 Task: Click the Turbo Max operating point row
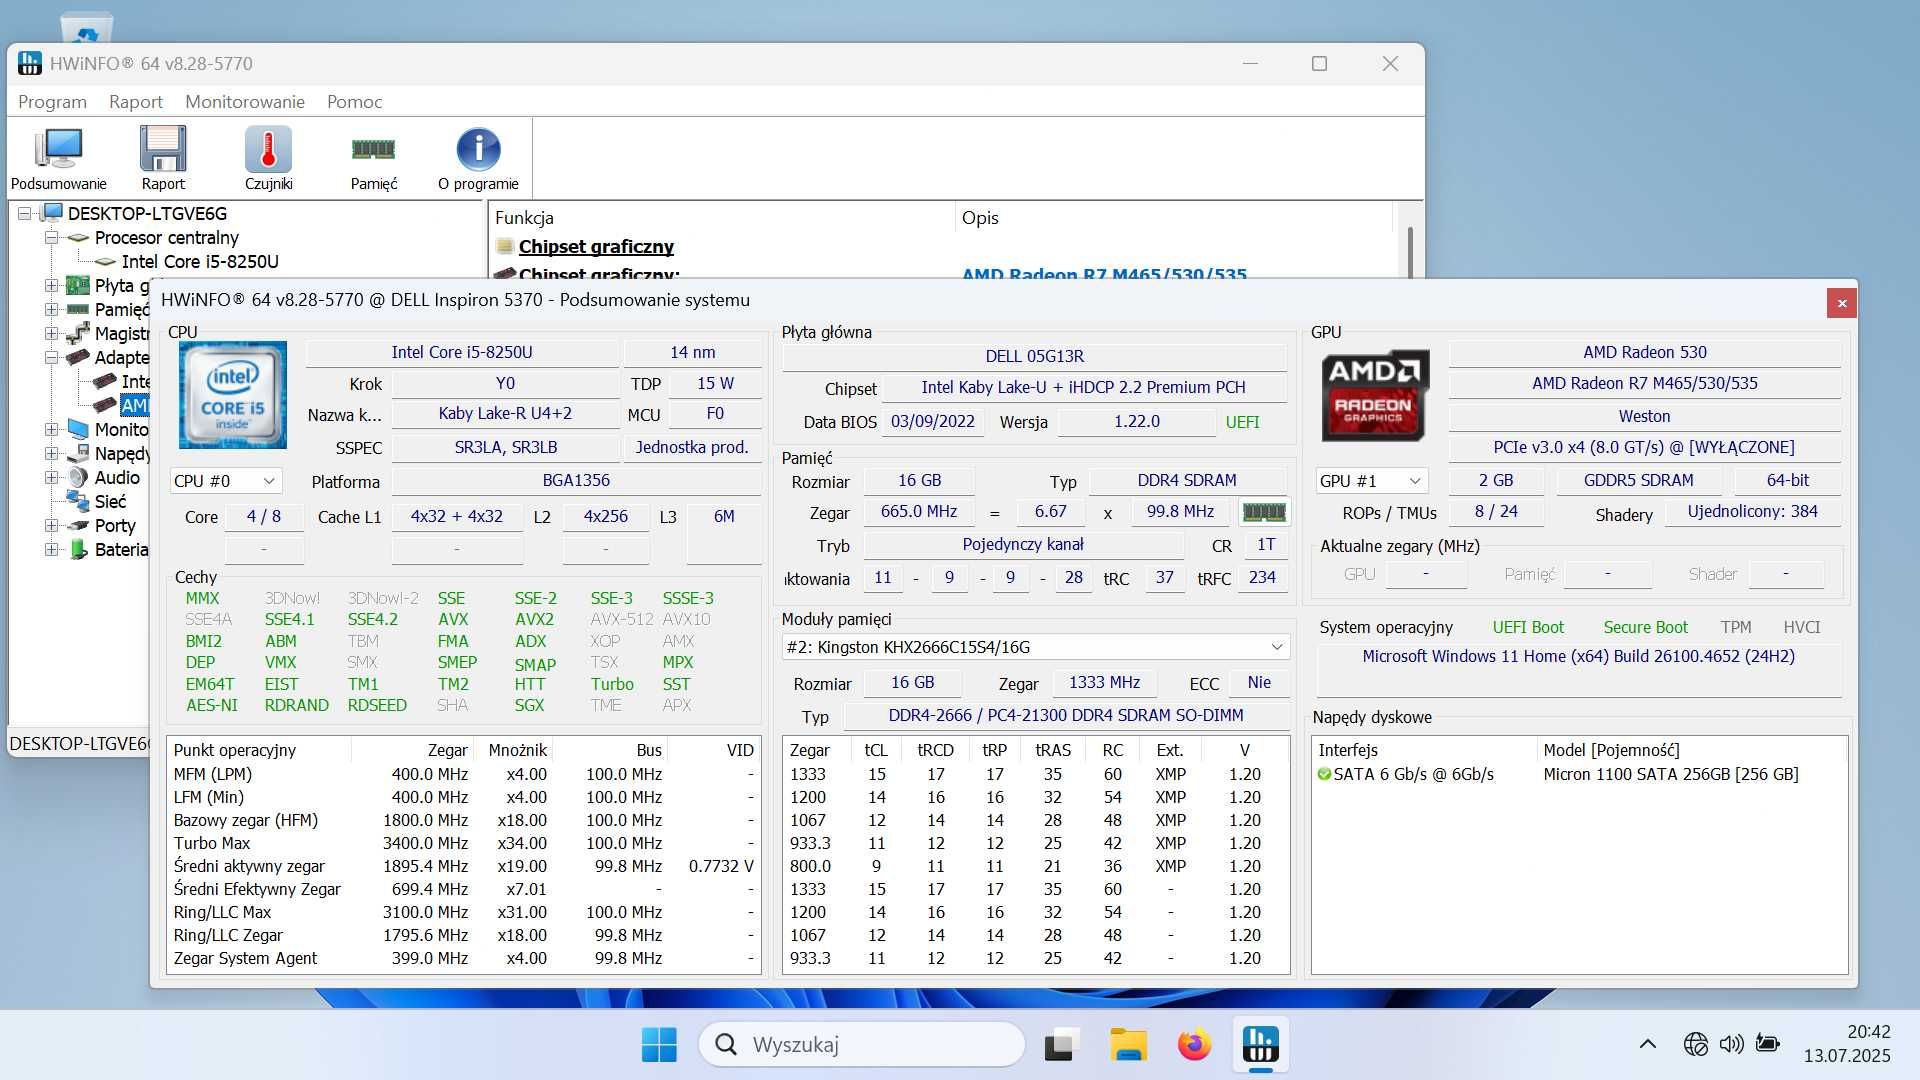point(464,844)
